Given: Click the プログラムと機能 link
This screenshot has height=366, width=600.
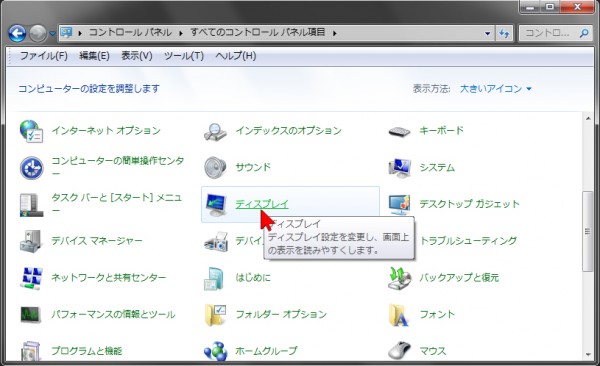Looking at the screenshot, I should [87, 351].
